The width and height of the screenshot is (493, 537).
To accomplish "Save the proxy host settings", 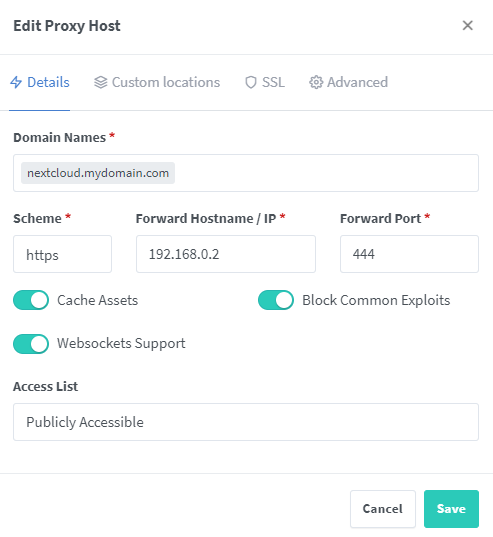I will 451,509.
